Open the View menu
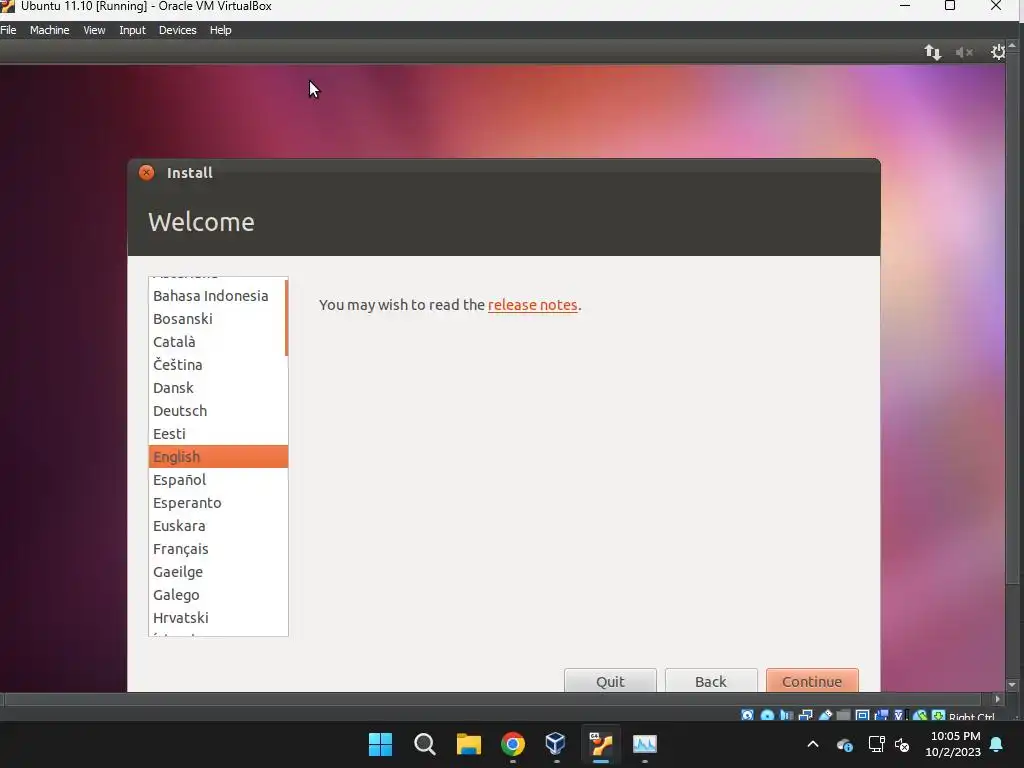The height and width of the screenshot is (768, 1024). [x=94, y=30]
